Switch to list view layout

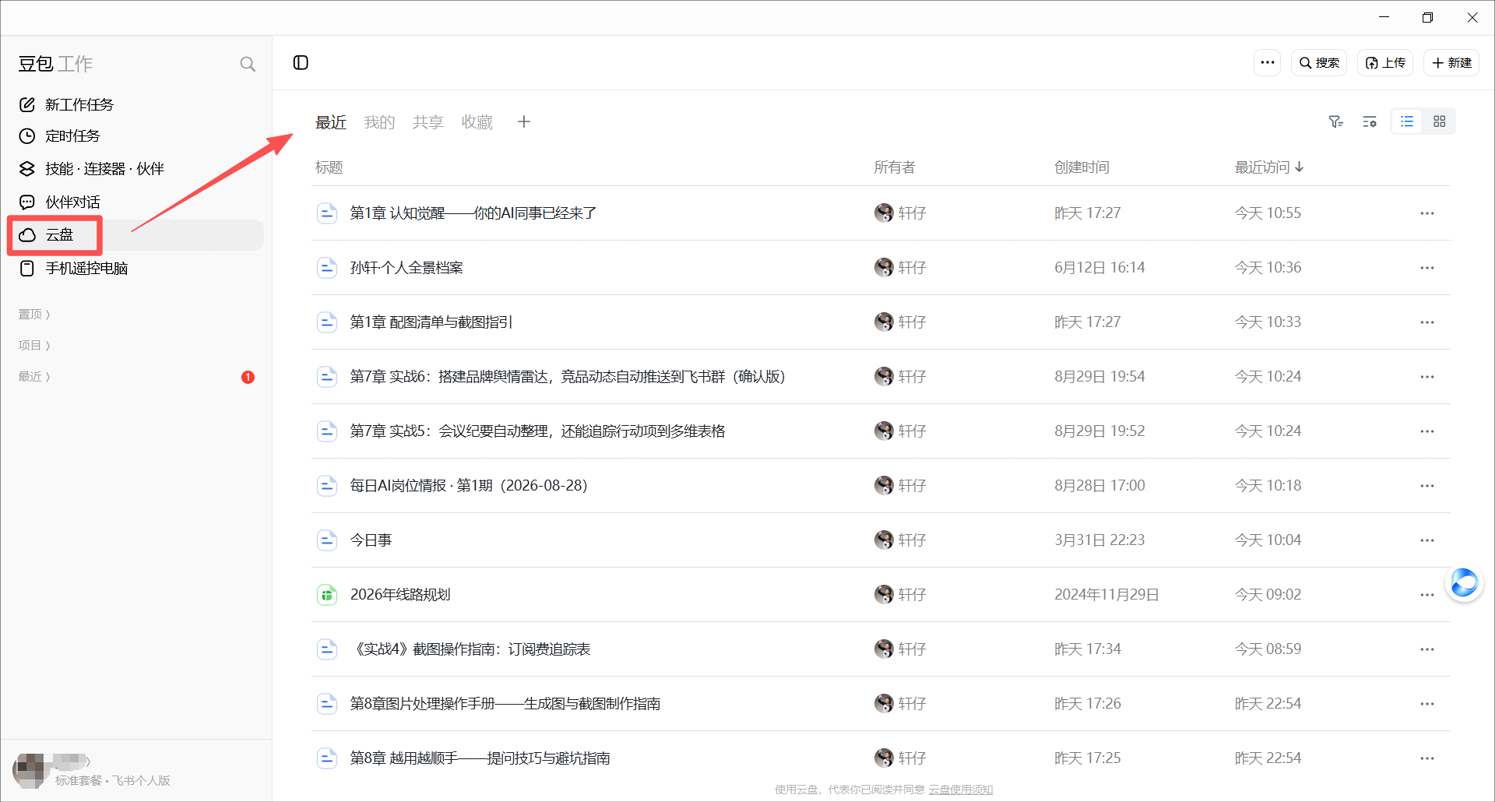click(x=1407, y=122)
